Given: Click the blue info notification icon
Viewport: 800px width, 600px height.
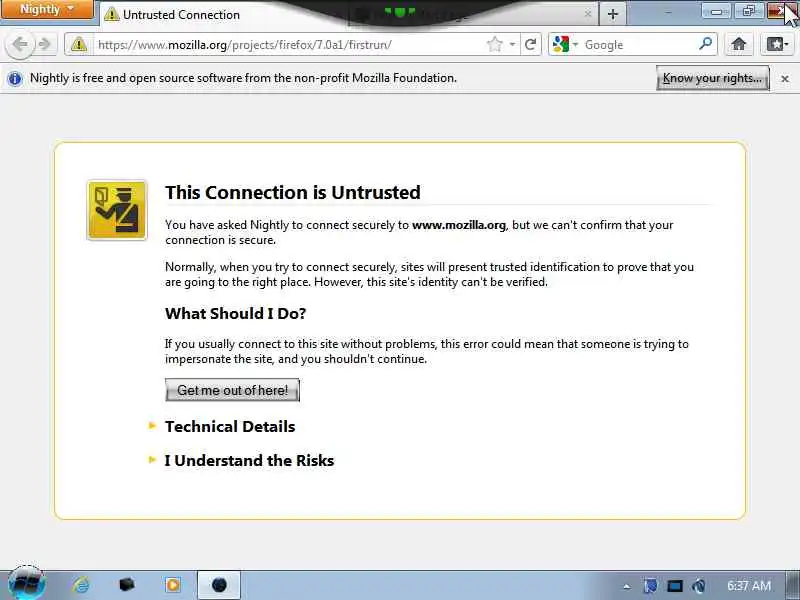Looking at the screenshot, I should [x=15, y=79].
